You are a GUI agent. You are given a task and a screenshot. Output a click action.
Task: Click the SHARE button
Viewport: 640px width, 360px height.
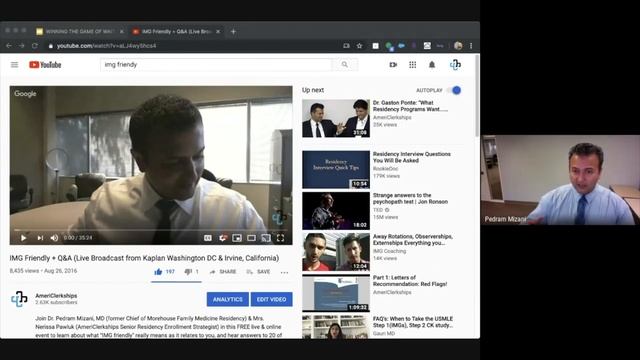tap(223, 271)
